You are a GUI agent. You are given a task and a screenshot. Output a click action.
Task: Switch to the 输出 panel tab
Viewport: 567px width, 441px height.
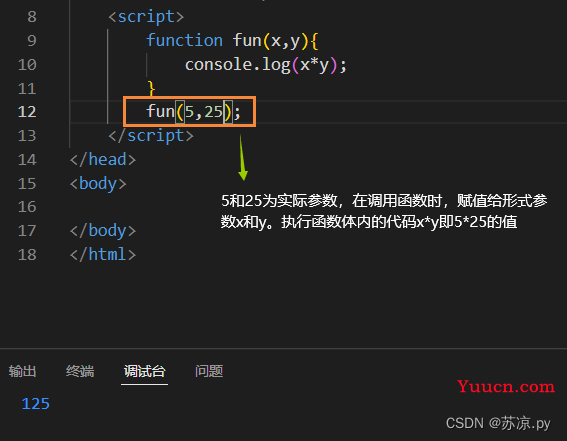click(x=22, y=371)
